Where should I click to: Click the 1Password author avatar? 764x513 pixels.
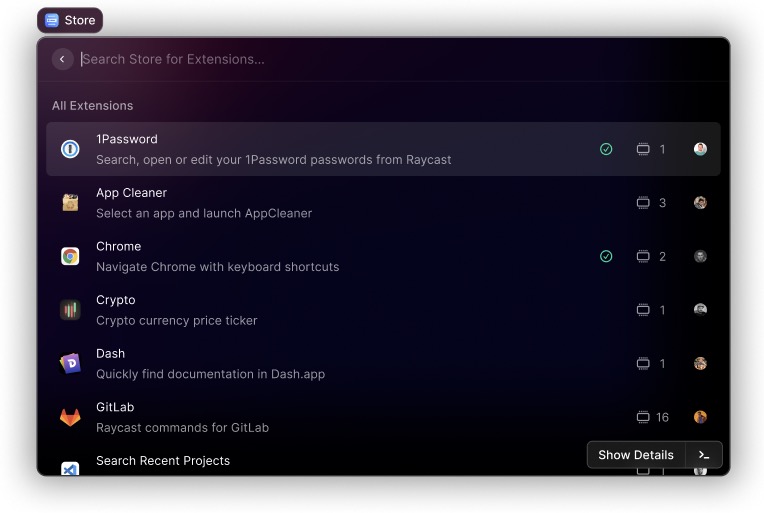tap(700, 149)
